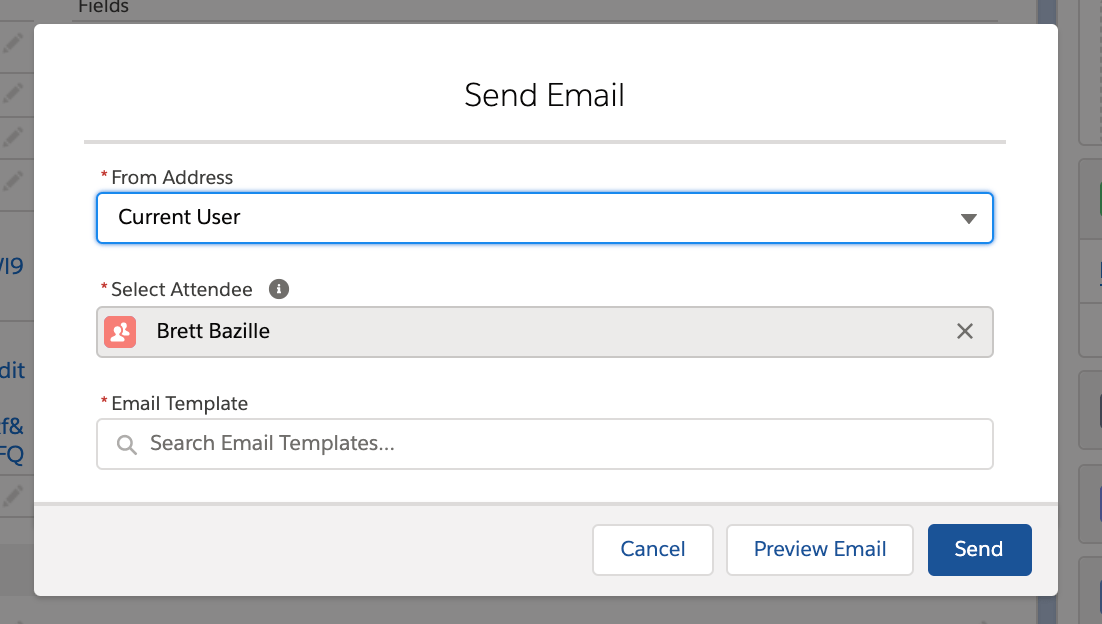
Task: Click the From Address field label
Action: [x=172, y=177]
